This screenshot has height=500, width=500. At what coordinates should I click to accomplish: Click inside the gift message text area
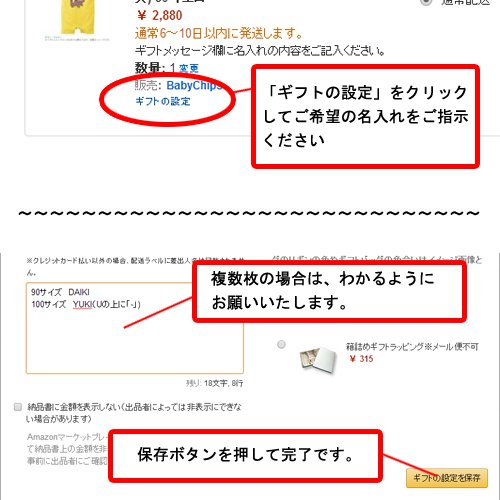click(135, 328)
